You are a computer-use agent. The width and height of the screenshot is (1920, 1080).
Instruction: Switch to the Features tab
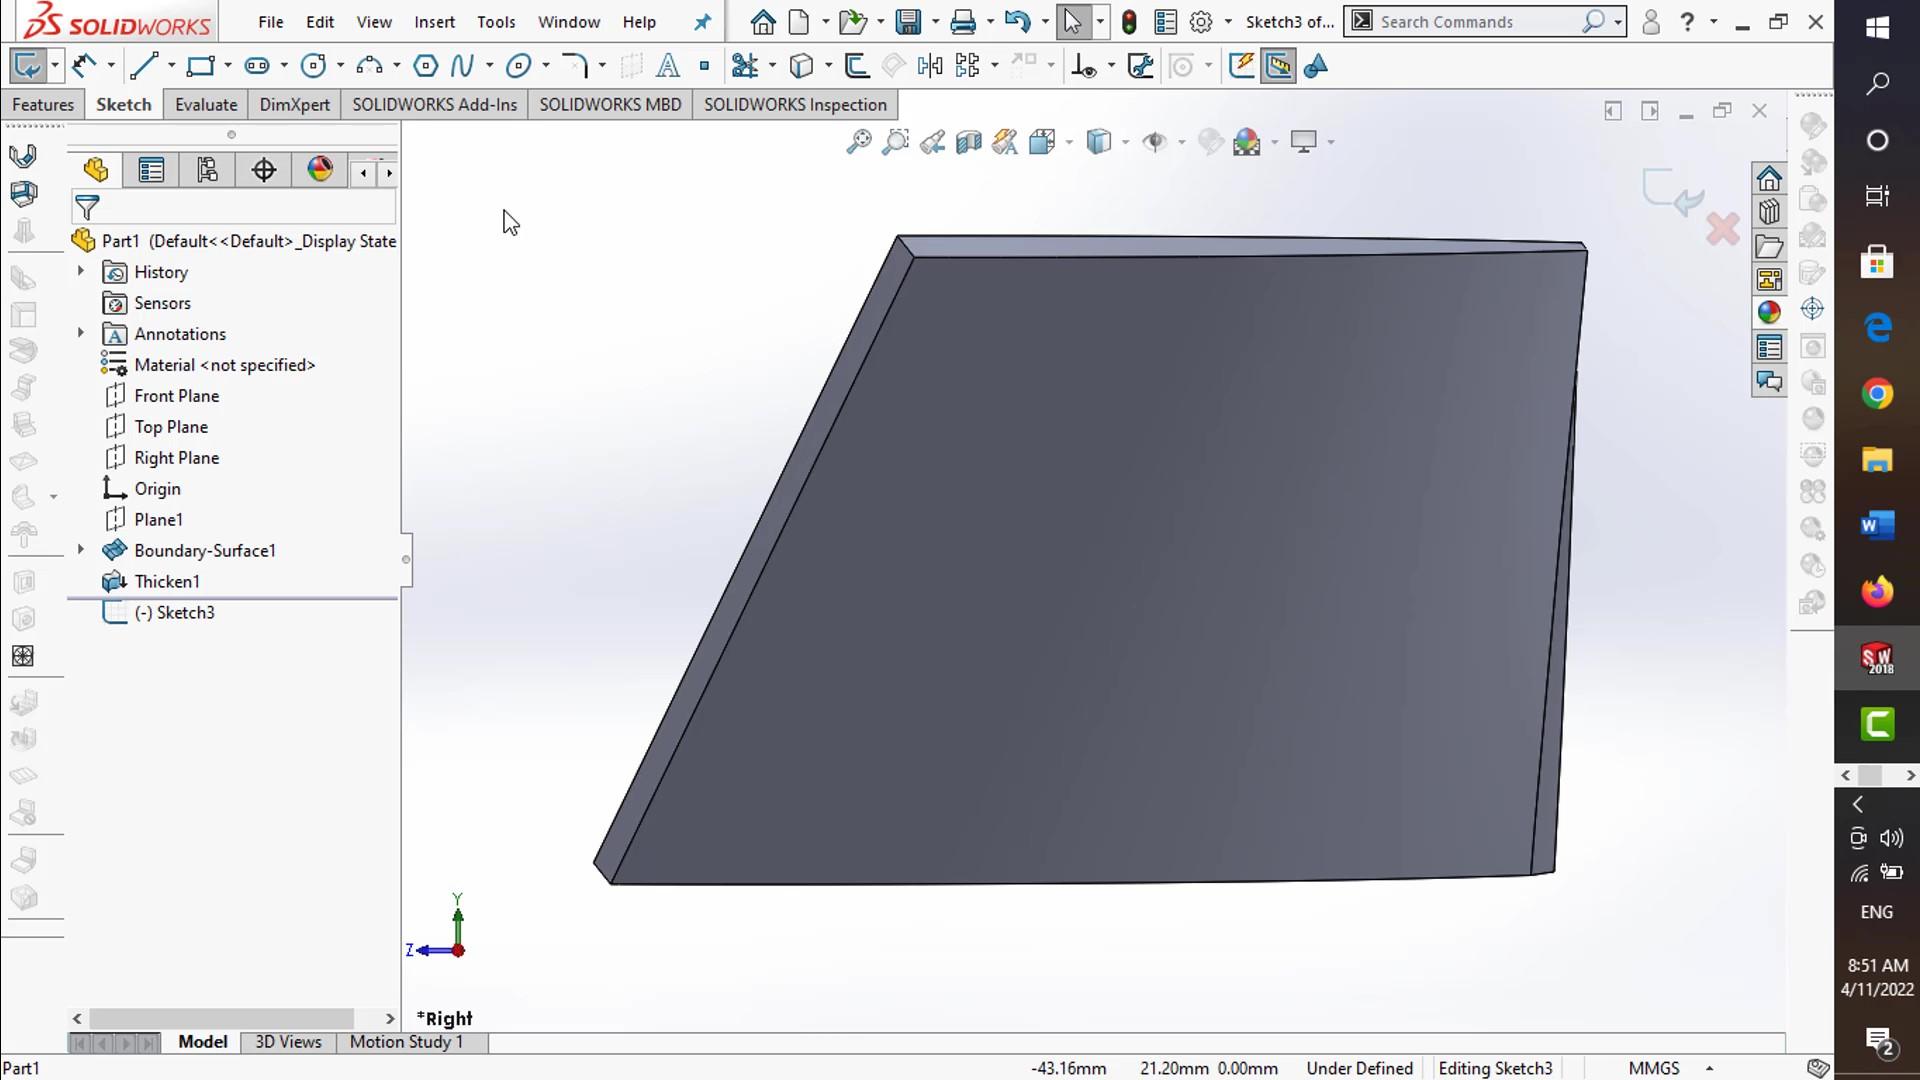tap(42, 105)
